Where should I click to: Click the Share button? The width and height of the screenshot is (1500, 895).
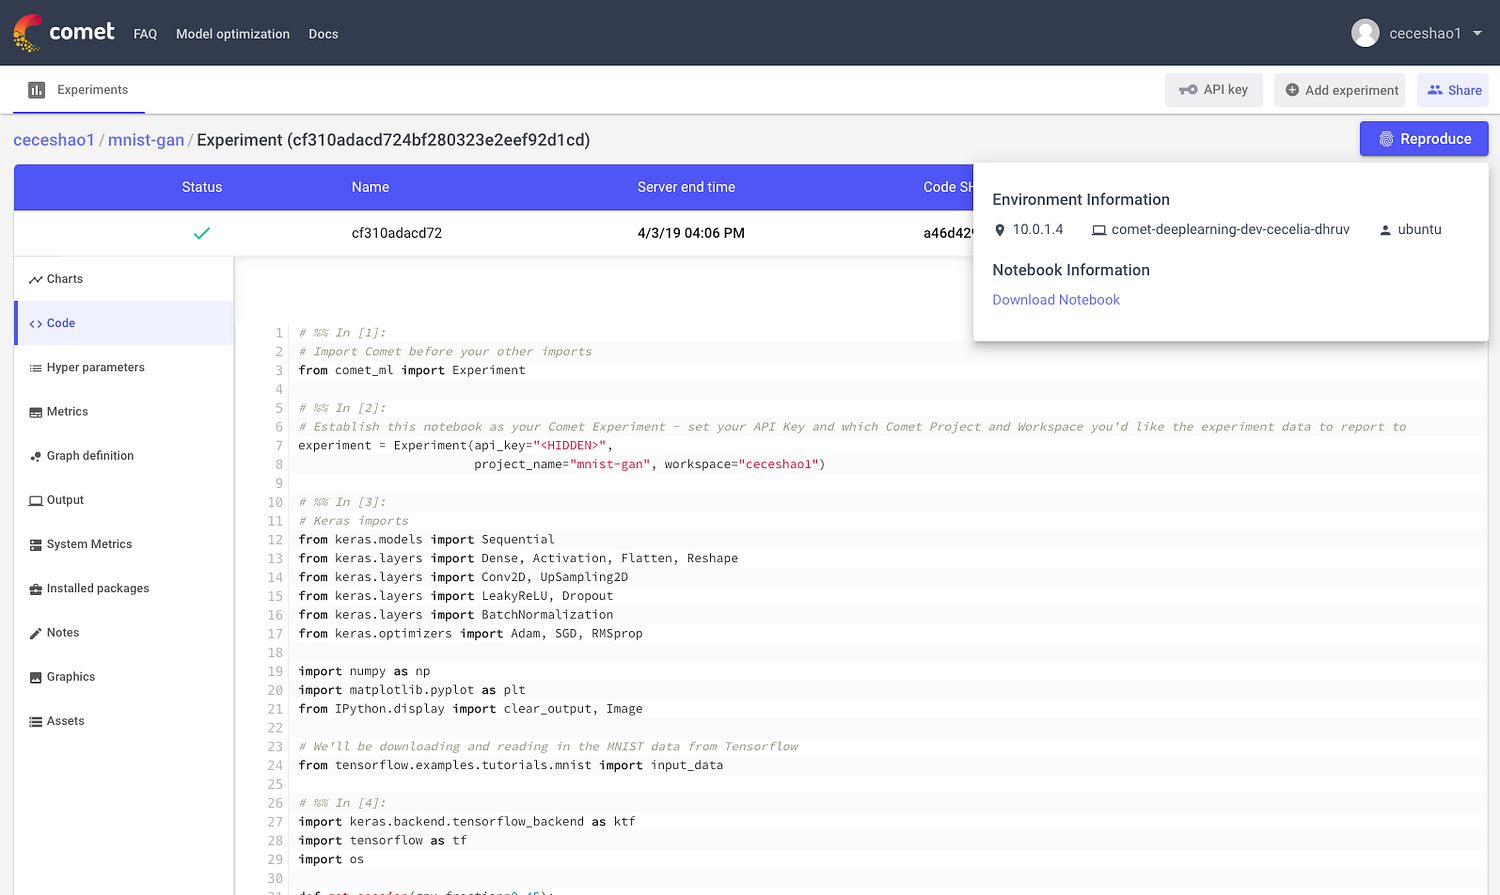(1453, 90)
